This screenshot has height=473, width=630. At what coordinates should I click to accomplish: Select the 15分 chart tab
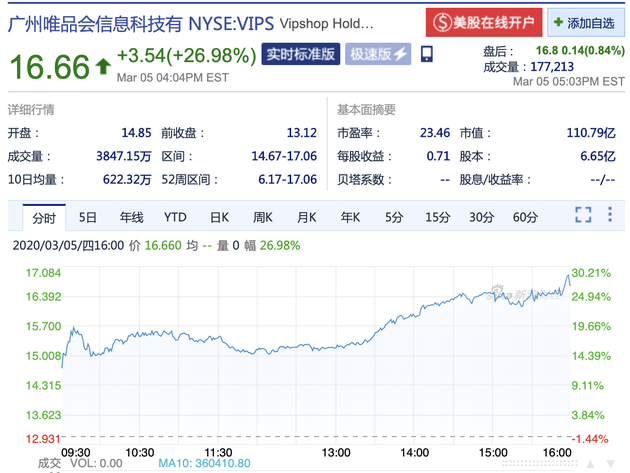click(438, 217)
